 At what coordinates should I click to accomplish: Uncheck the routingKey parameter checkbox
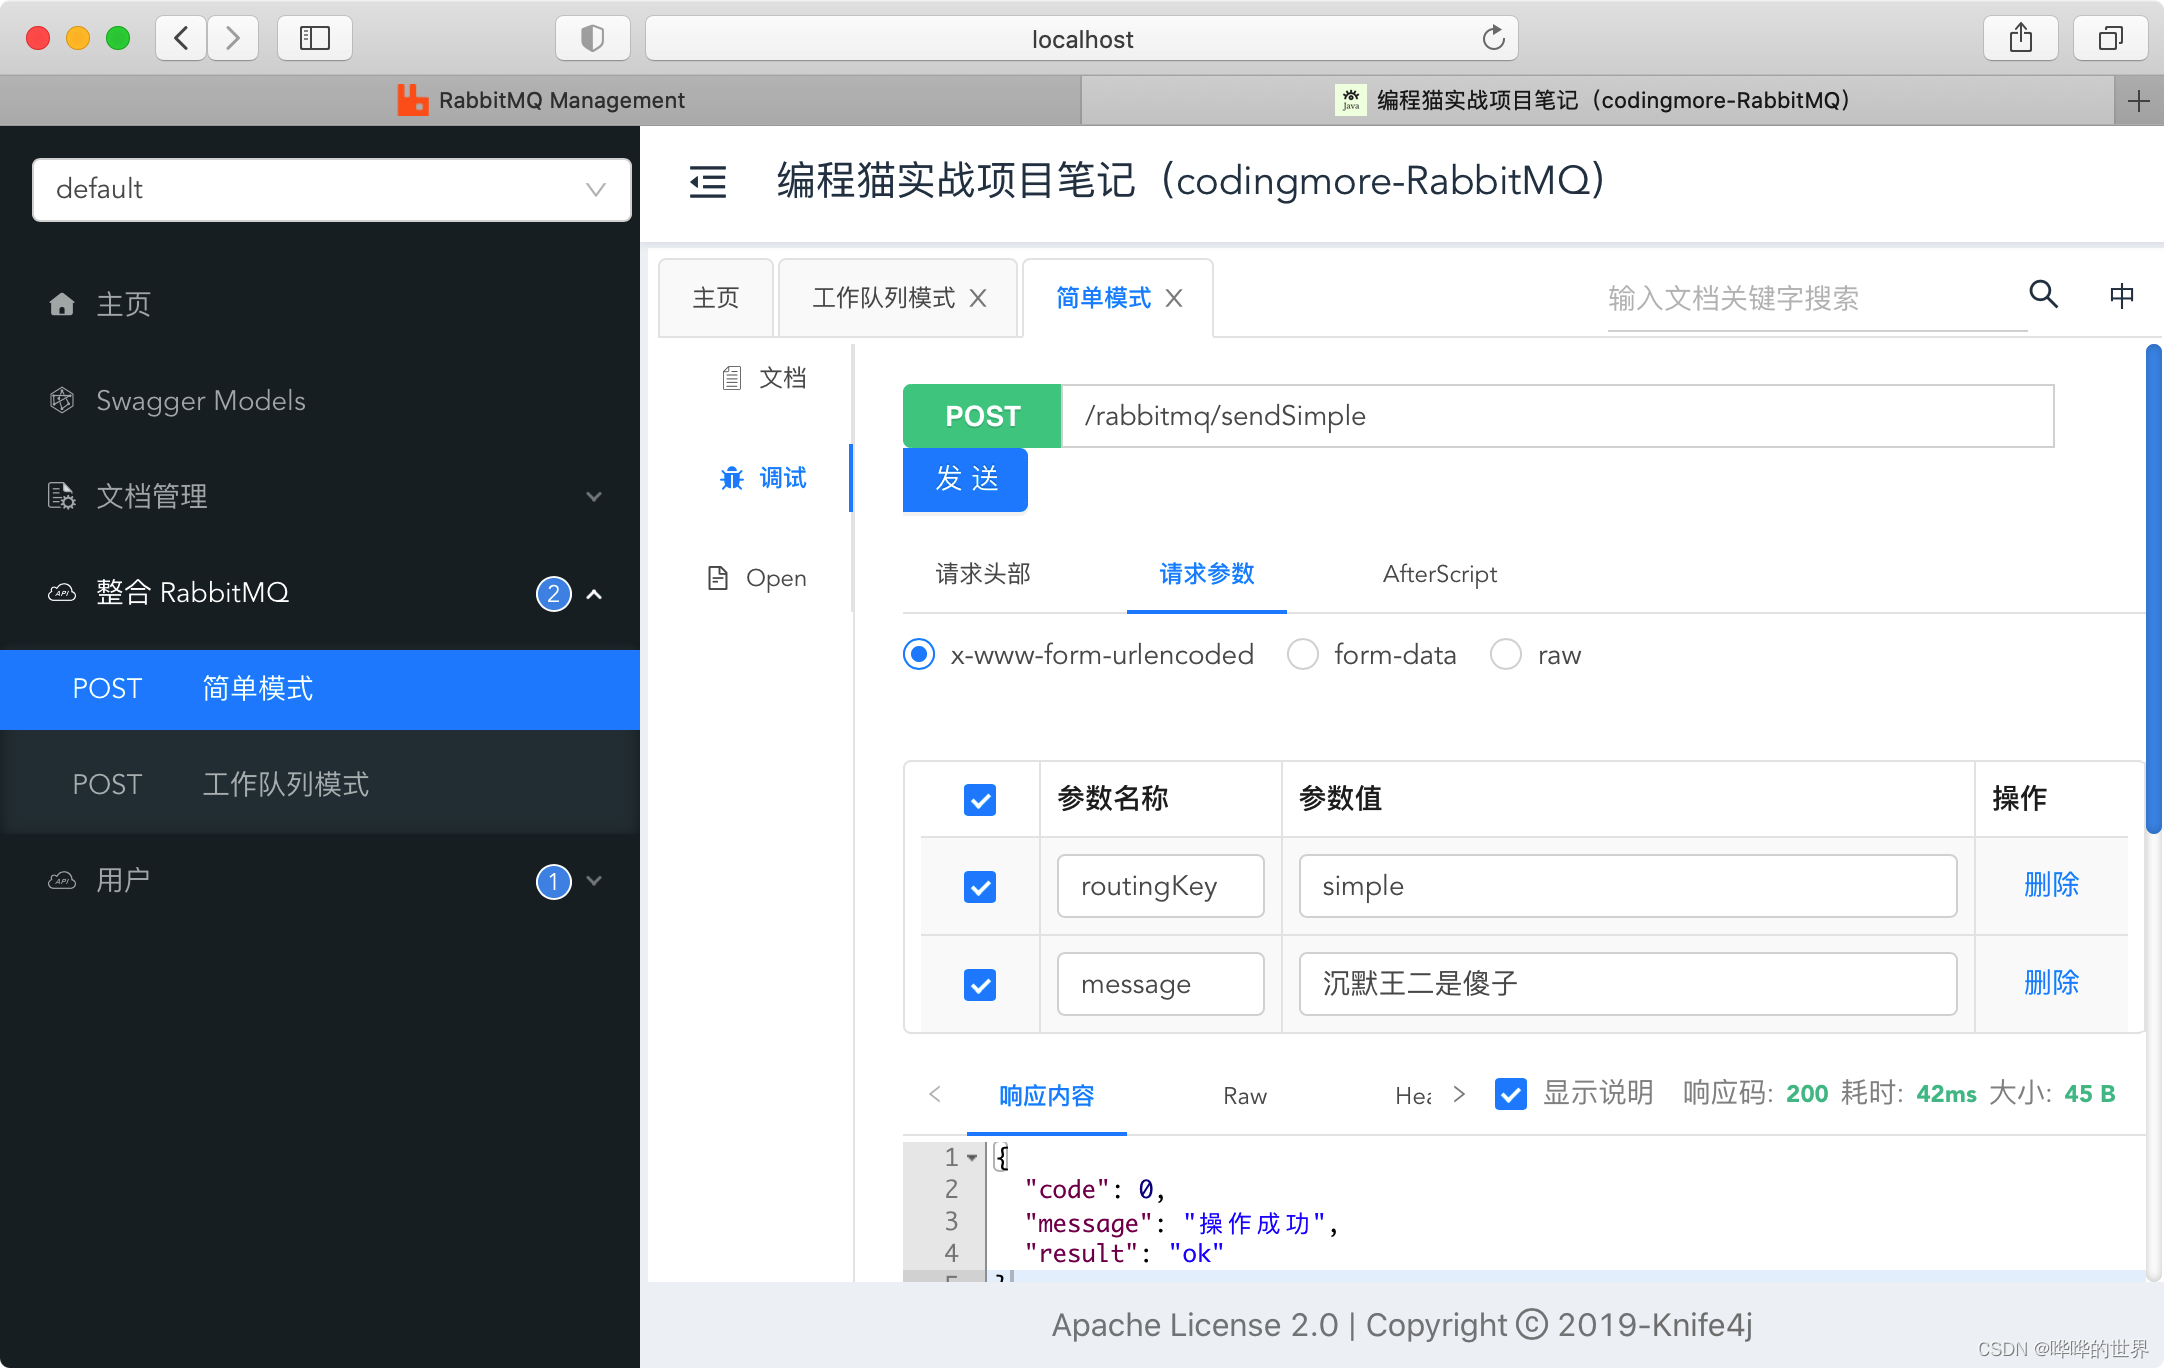[x=980, y=887]
